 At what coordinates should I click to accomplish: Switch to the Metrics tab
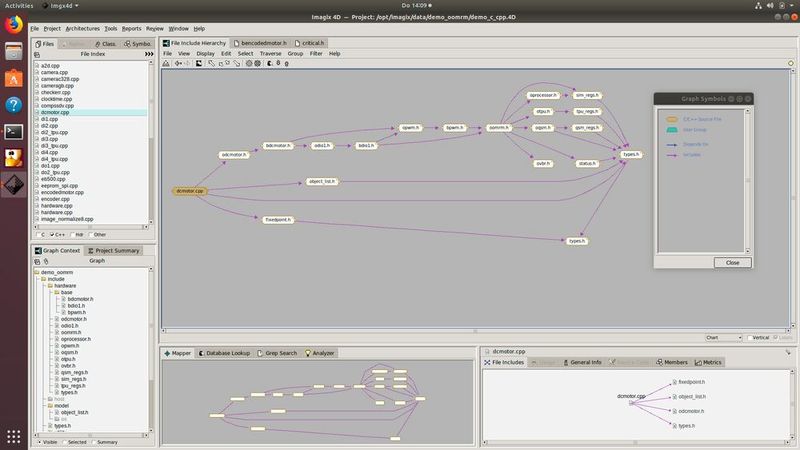point(708,362)
